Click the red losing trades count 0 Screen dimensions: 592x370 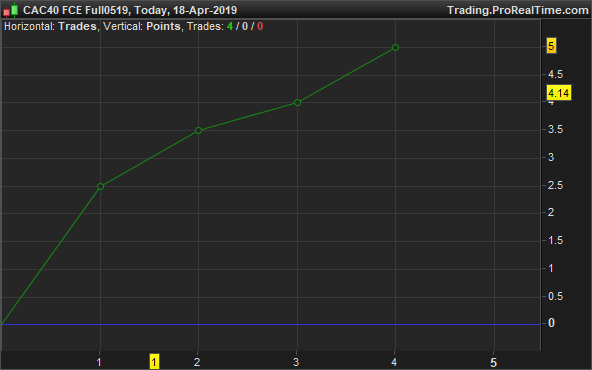click(260, 26)
